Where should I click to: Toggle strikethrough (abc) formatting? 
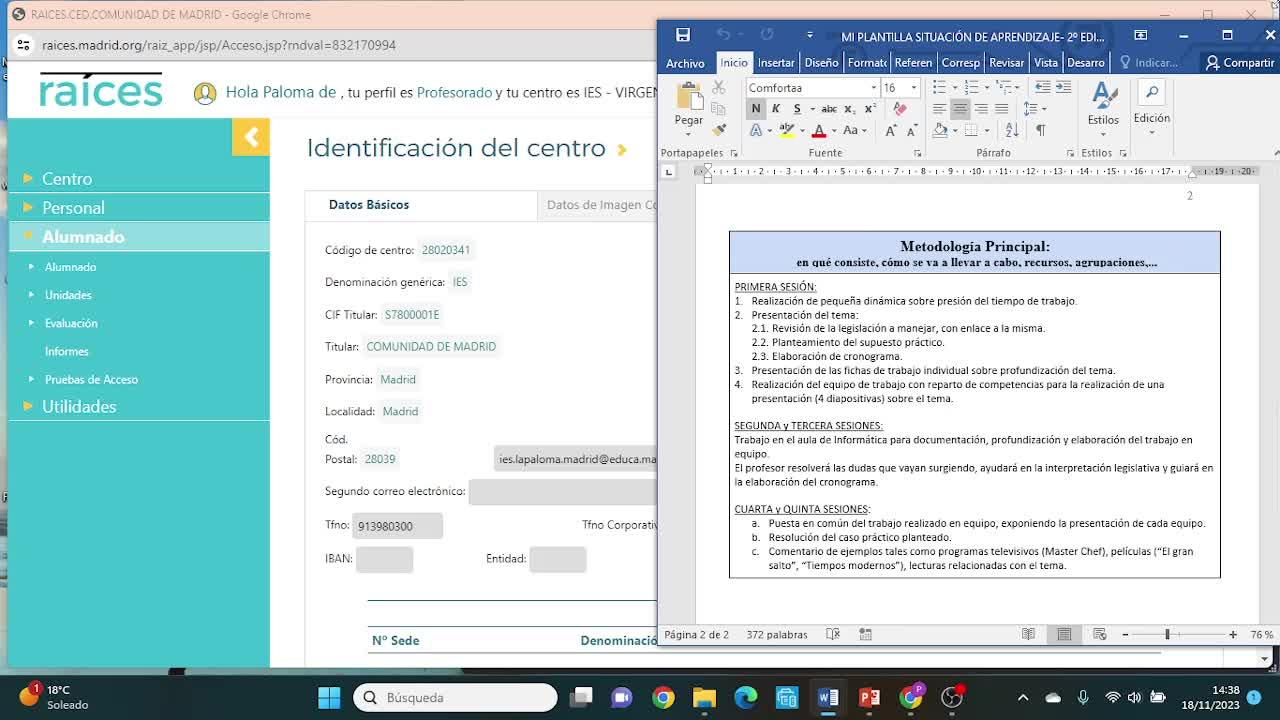coord(828,109)
